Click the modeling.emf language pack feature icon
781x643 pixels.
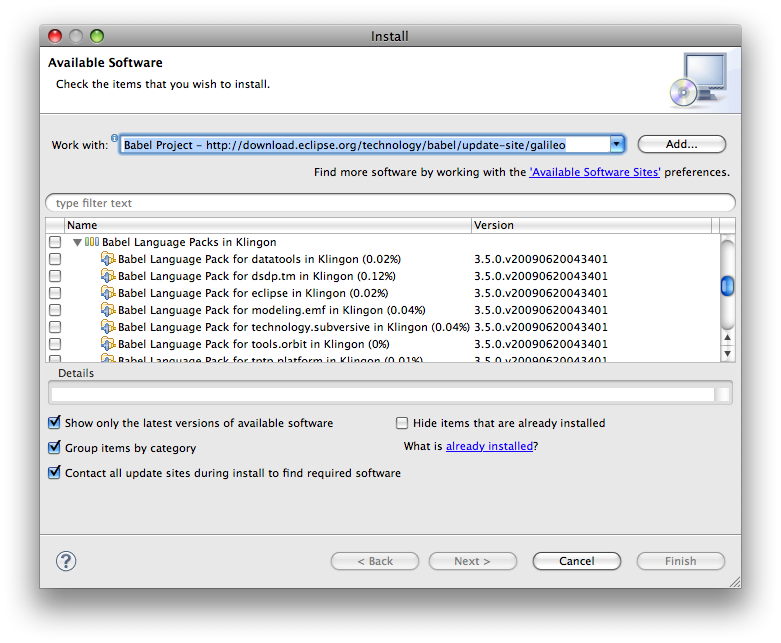(x=108, y=310)
